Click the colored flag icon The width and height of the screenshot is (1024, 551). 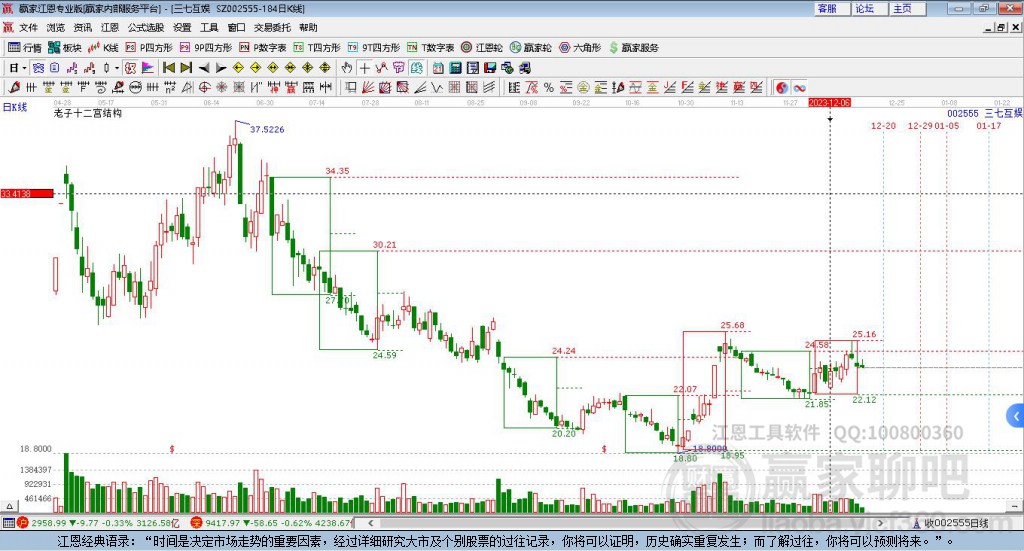[x=148, y=68]
